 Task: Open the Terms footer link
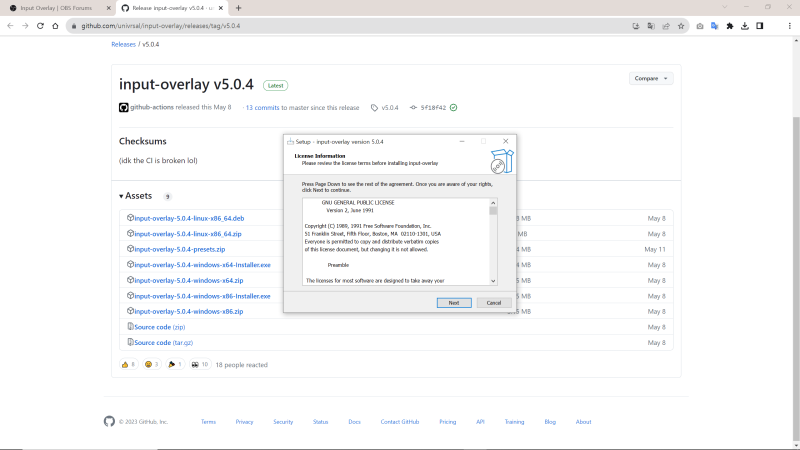(208, 422)
